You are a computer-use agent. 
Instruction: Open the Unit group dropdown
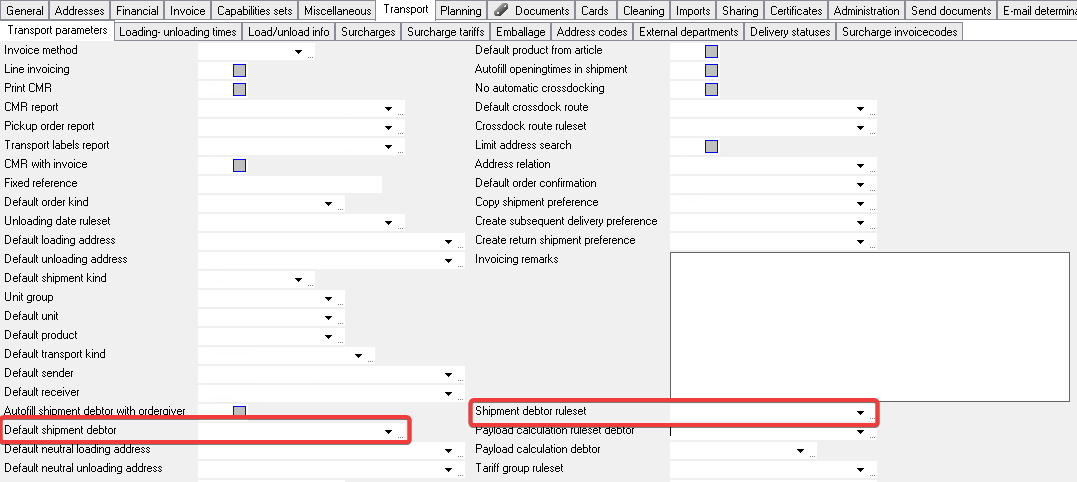click(x=328, y=299)
